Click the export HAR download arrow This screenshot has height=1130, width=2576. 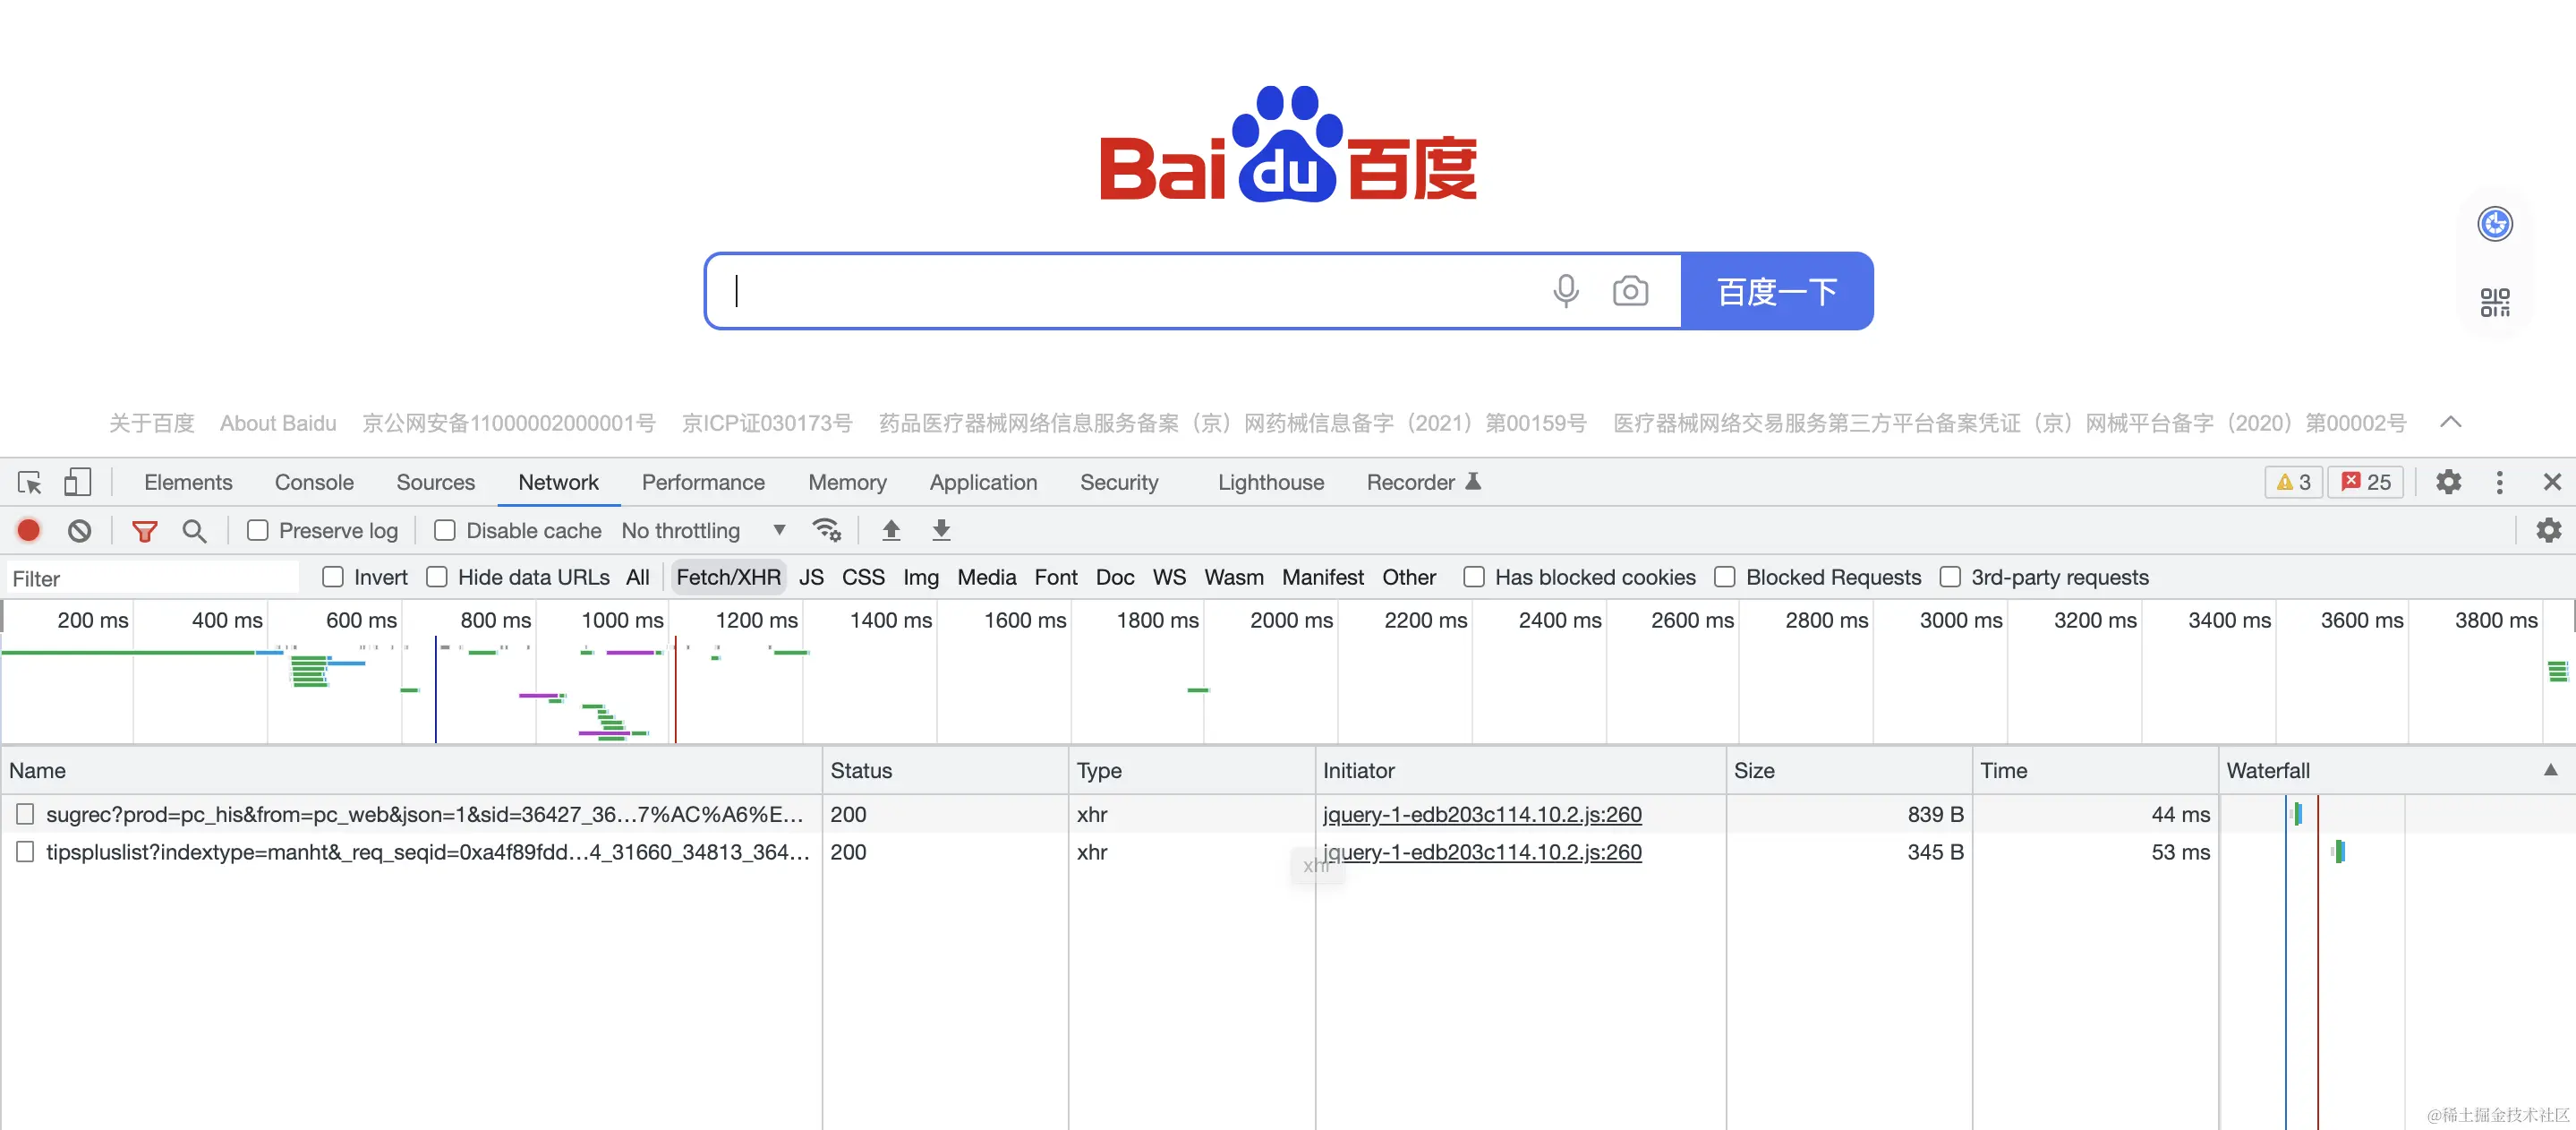point(940,530)
